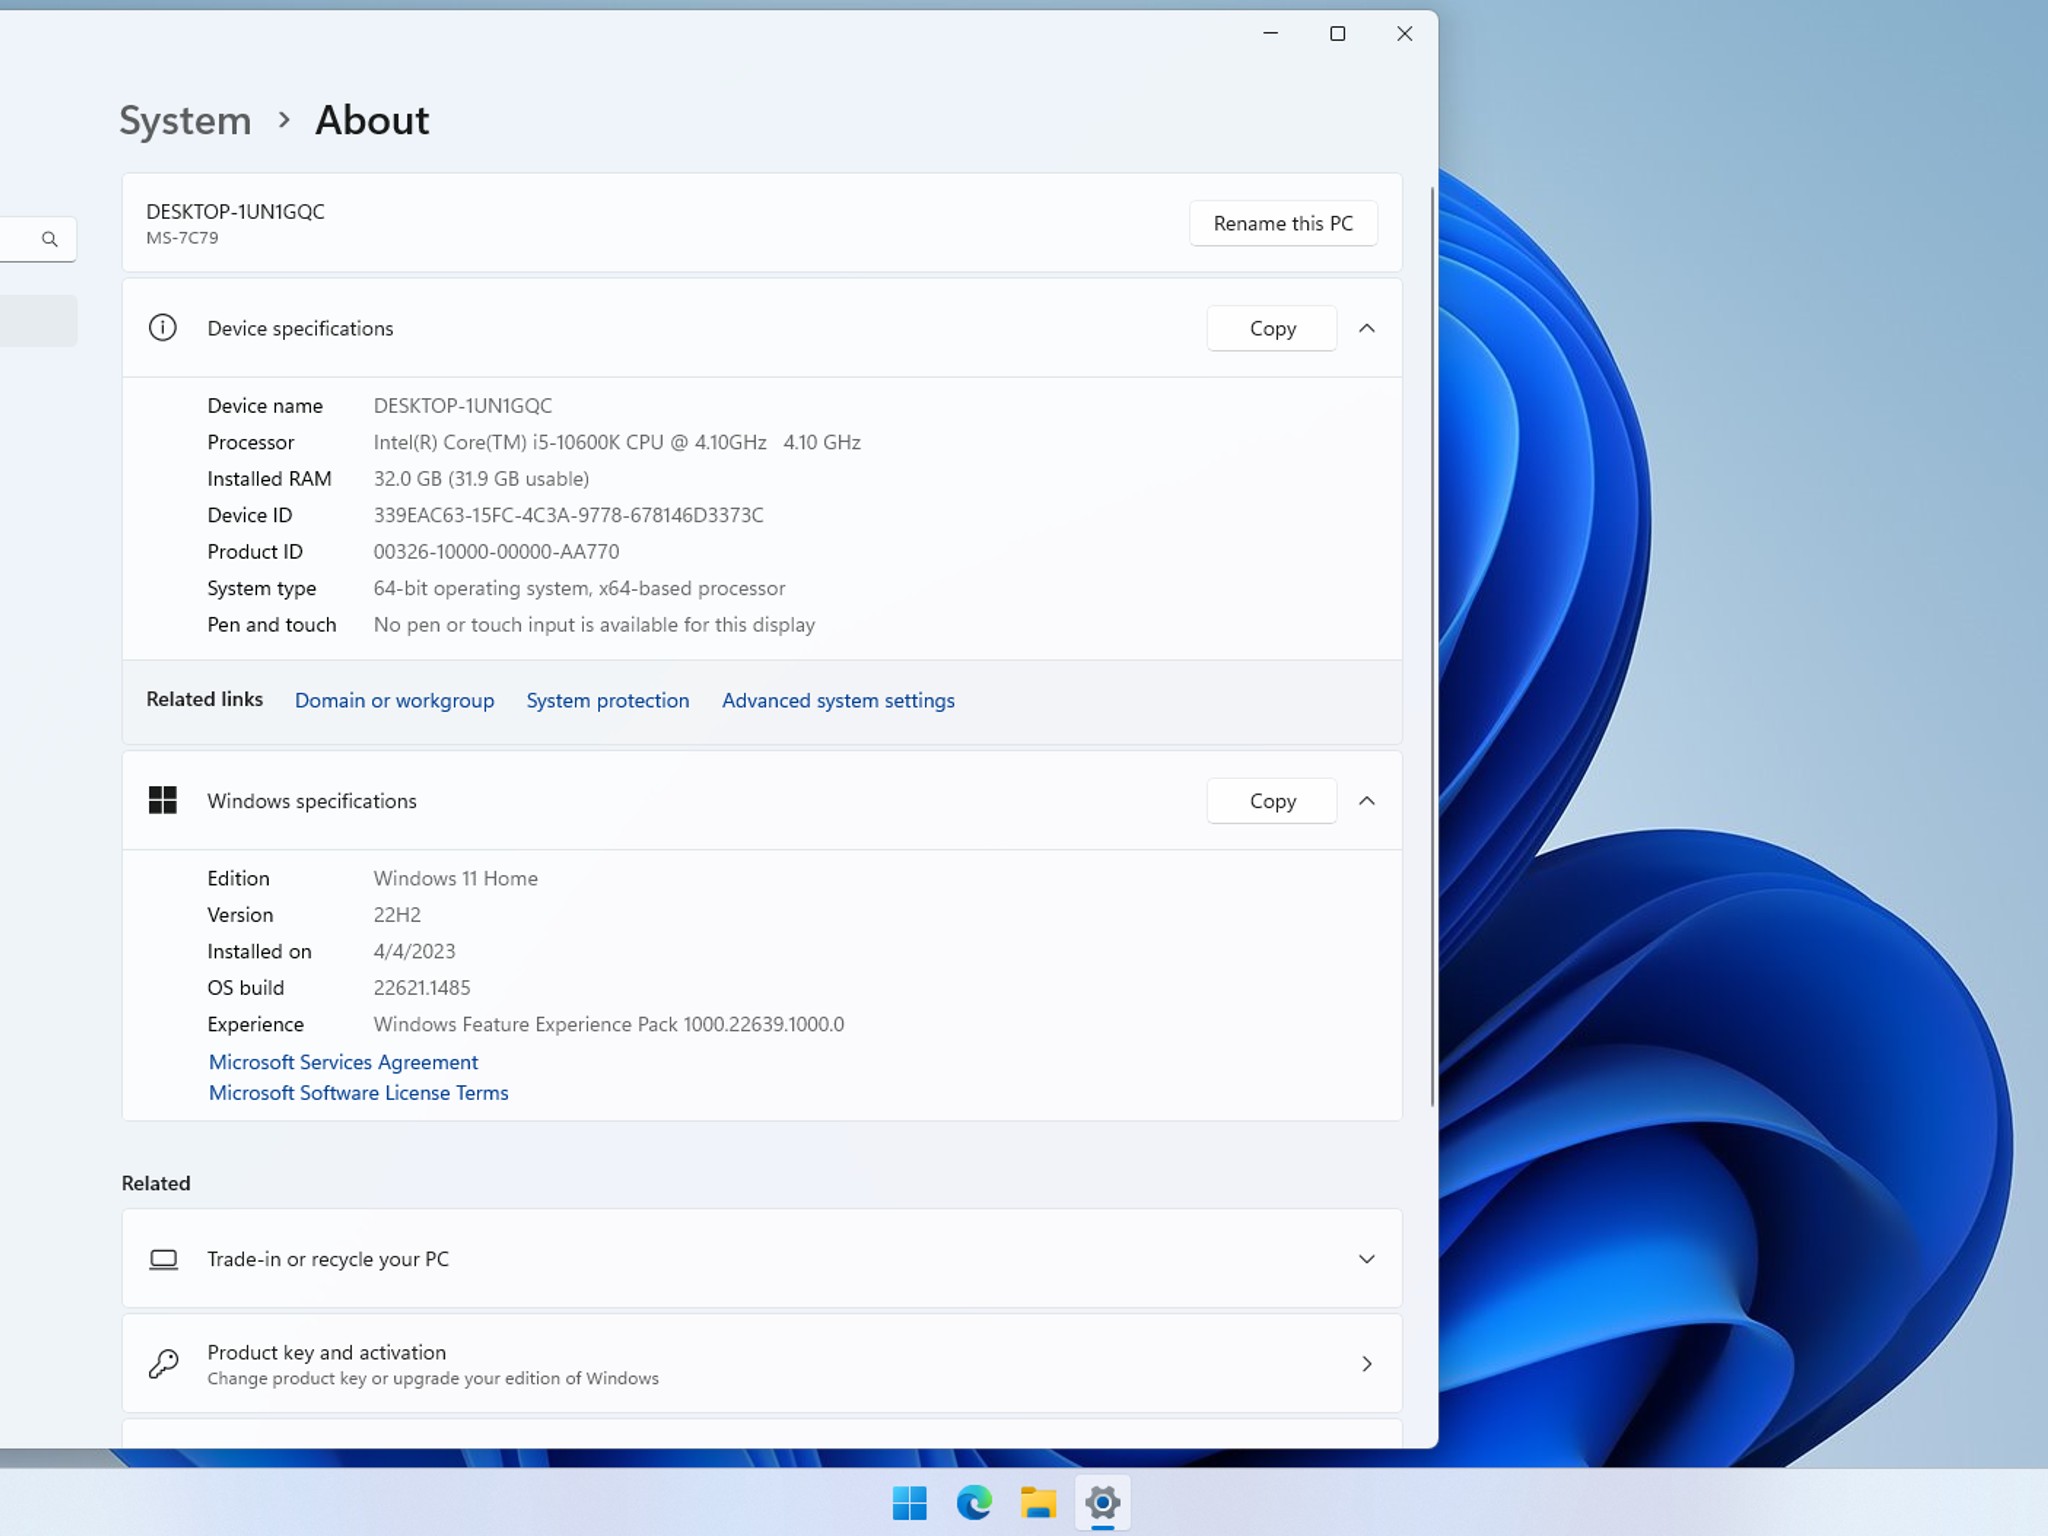The height and width of the screenshot is (1536, 2048).
Task: Click the About breadcrumb label
Action: click(371, 120)
